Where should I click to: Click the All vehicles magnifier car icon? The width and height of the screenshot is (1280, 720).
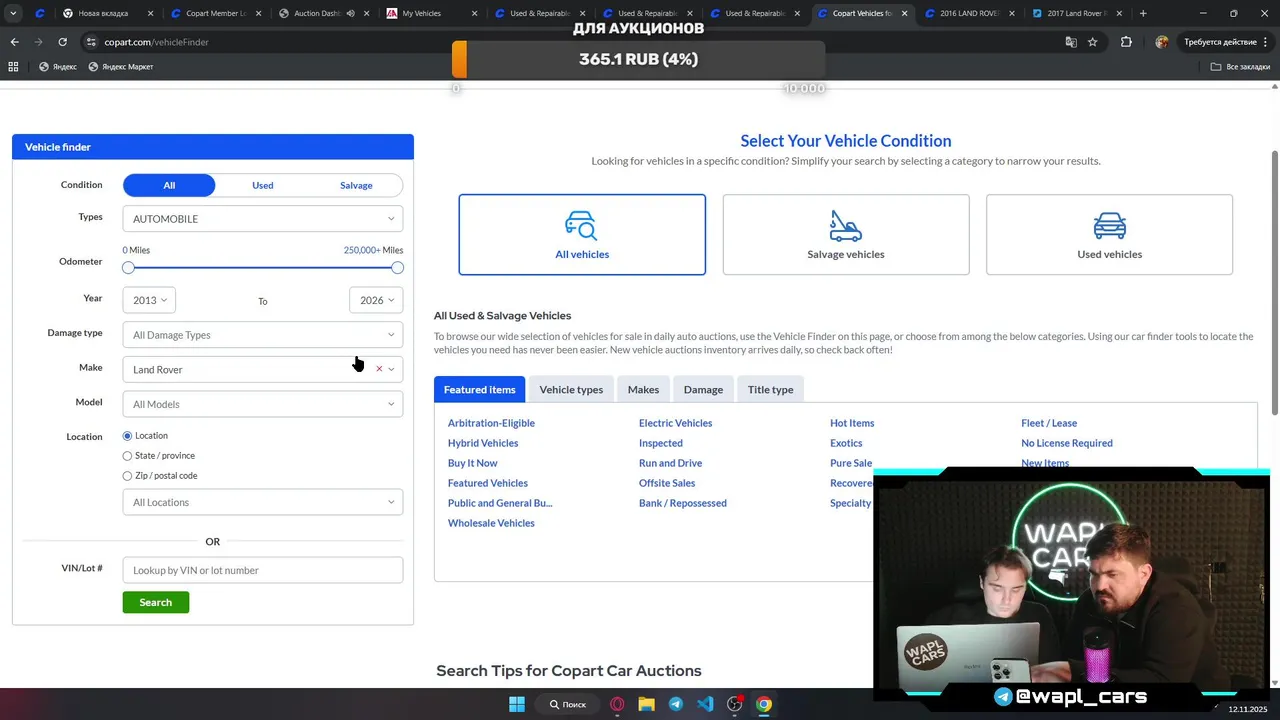(581, 225)
